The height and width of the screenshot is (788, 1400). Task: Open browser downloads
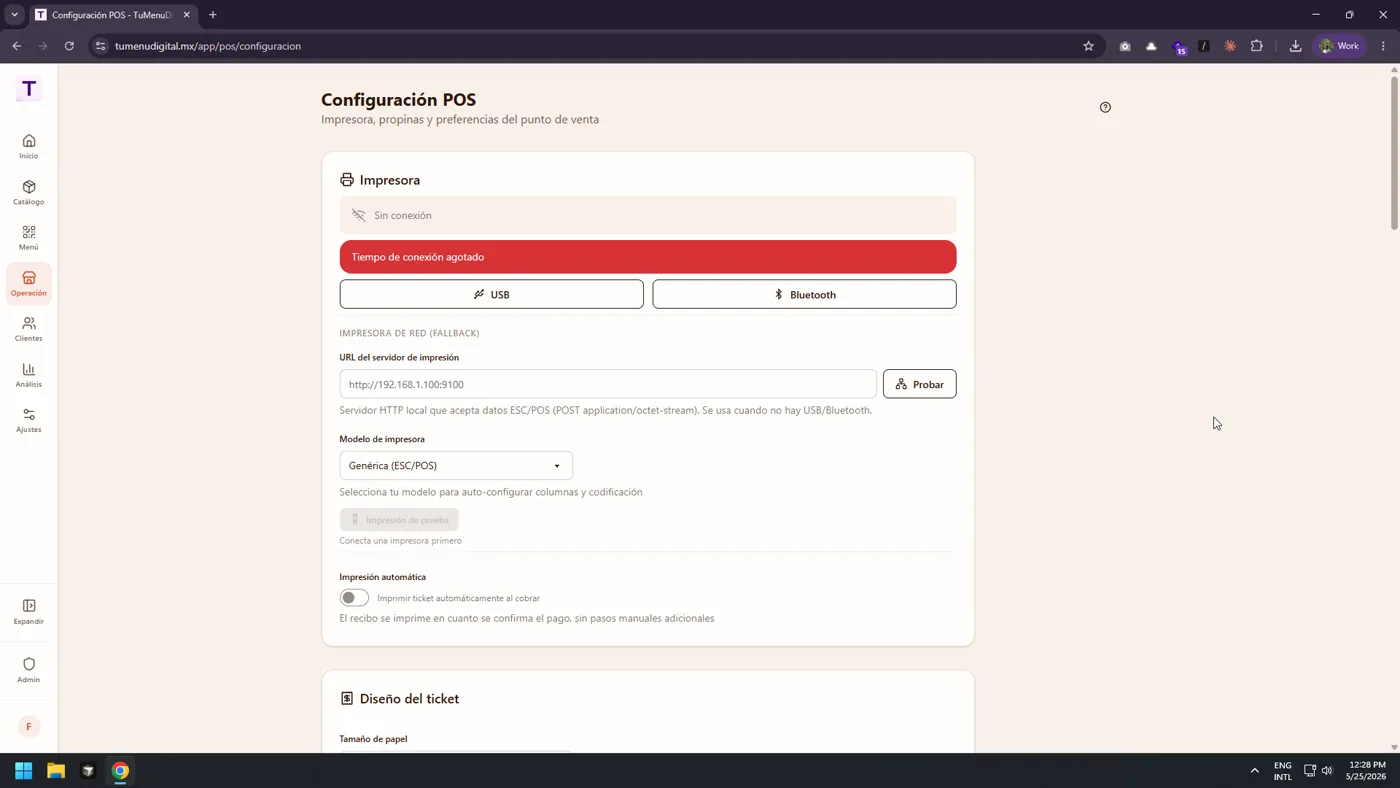pos(1295,46)
